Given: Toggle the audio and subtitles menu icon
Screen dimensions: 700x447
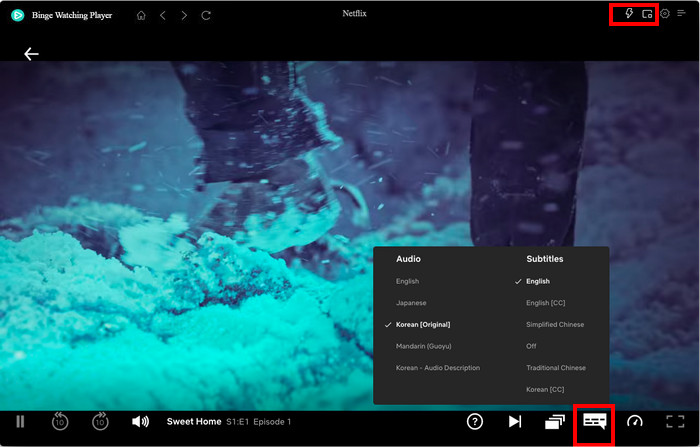Looking at the screenshot, I should [595, 421].
